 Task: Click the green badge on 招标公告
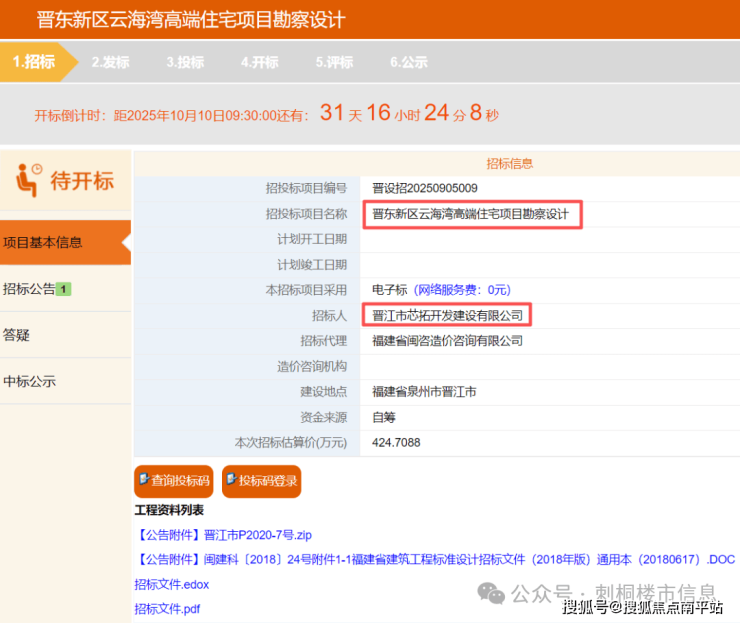(62, 289)
